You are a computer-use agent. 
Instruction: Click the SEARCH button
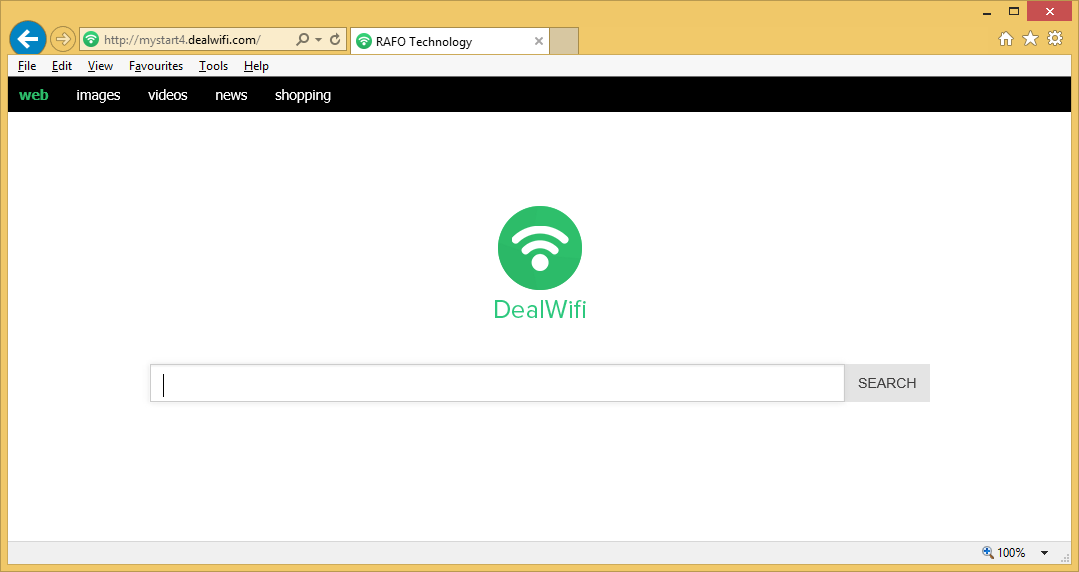click(x=887, y=383)
